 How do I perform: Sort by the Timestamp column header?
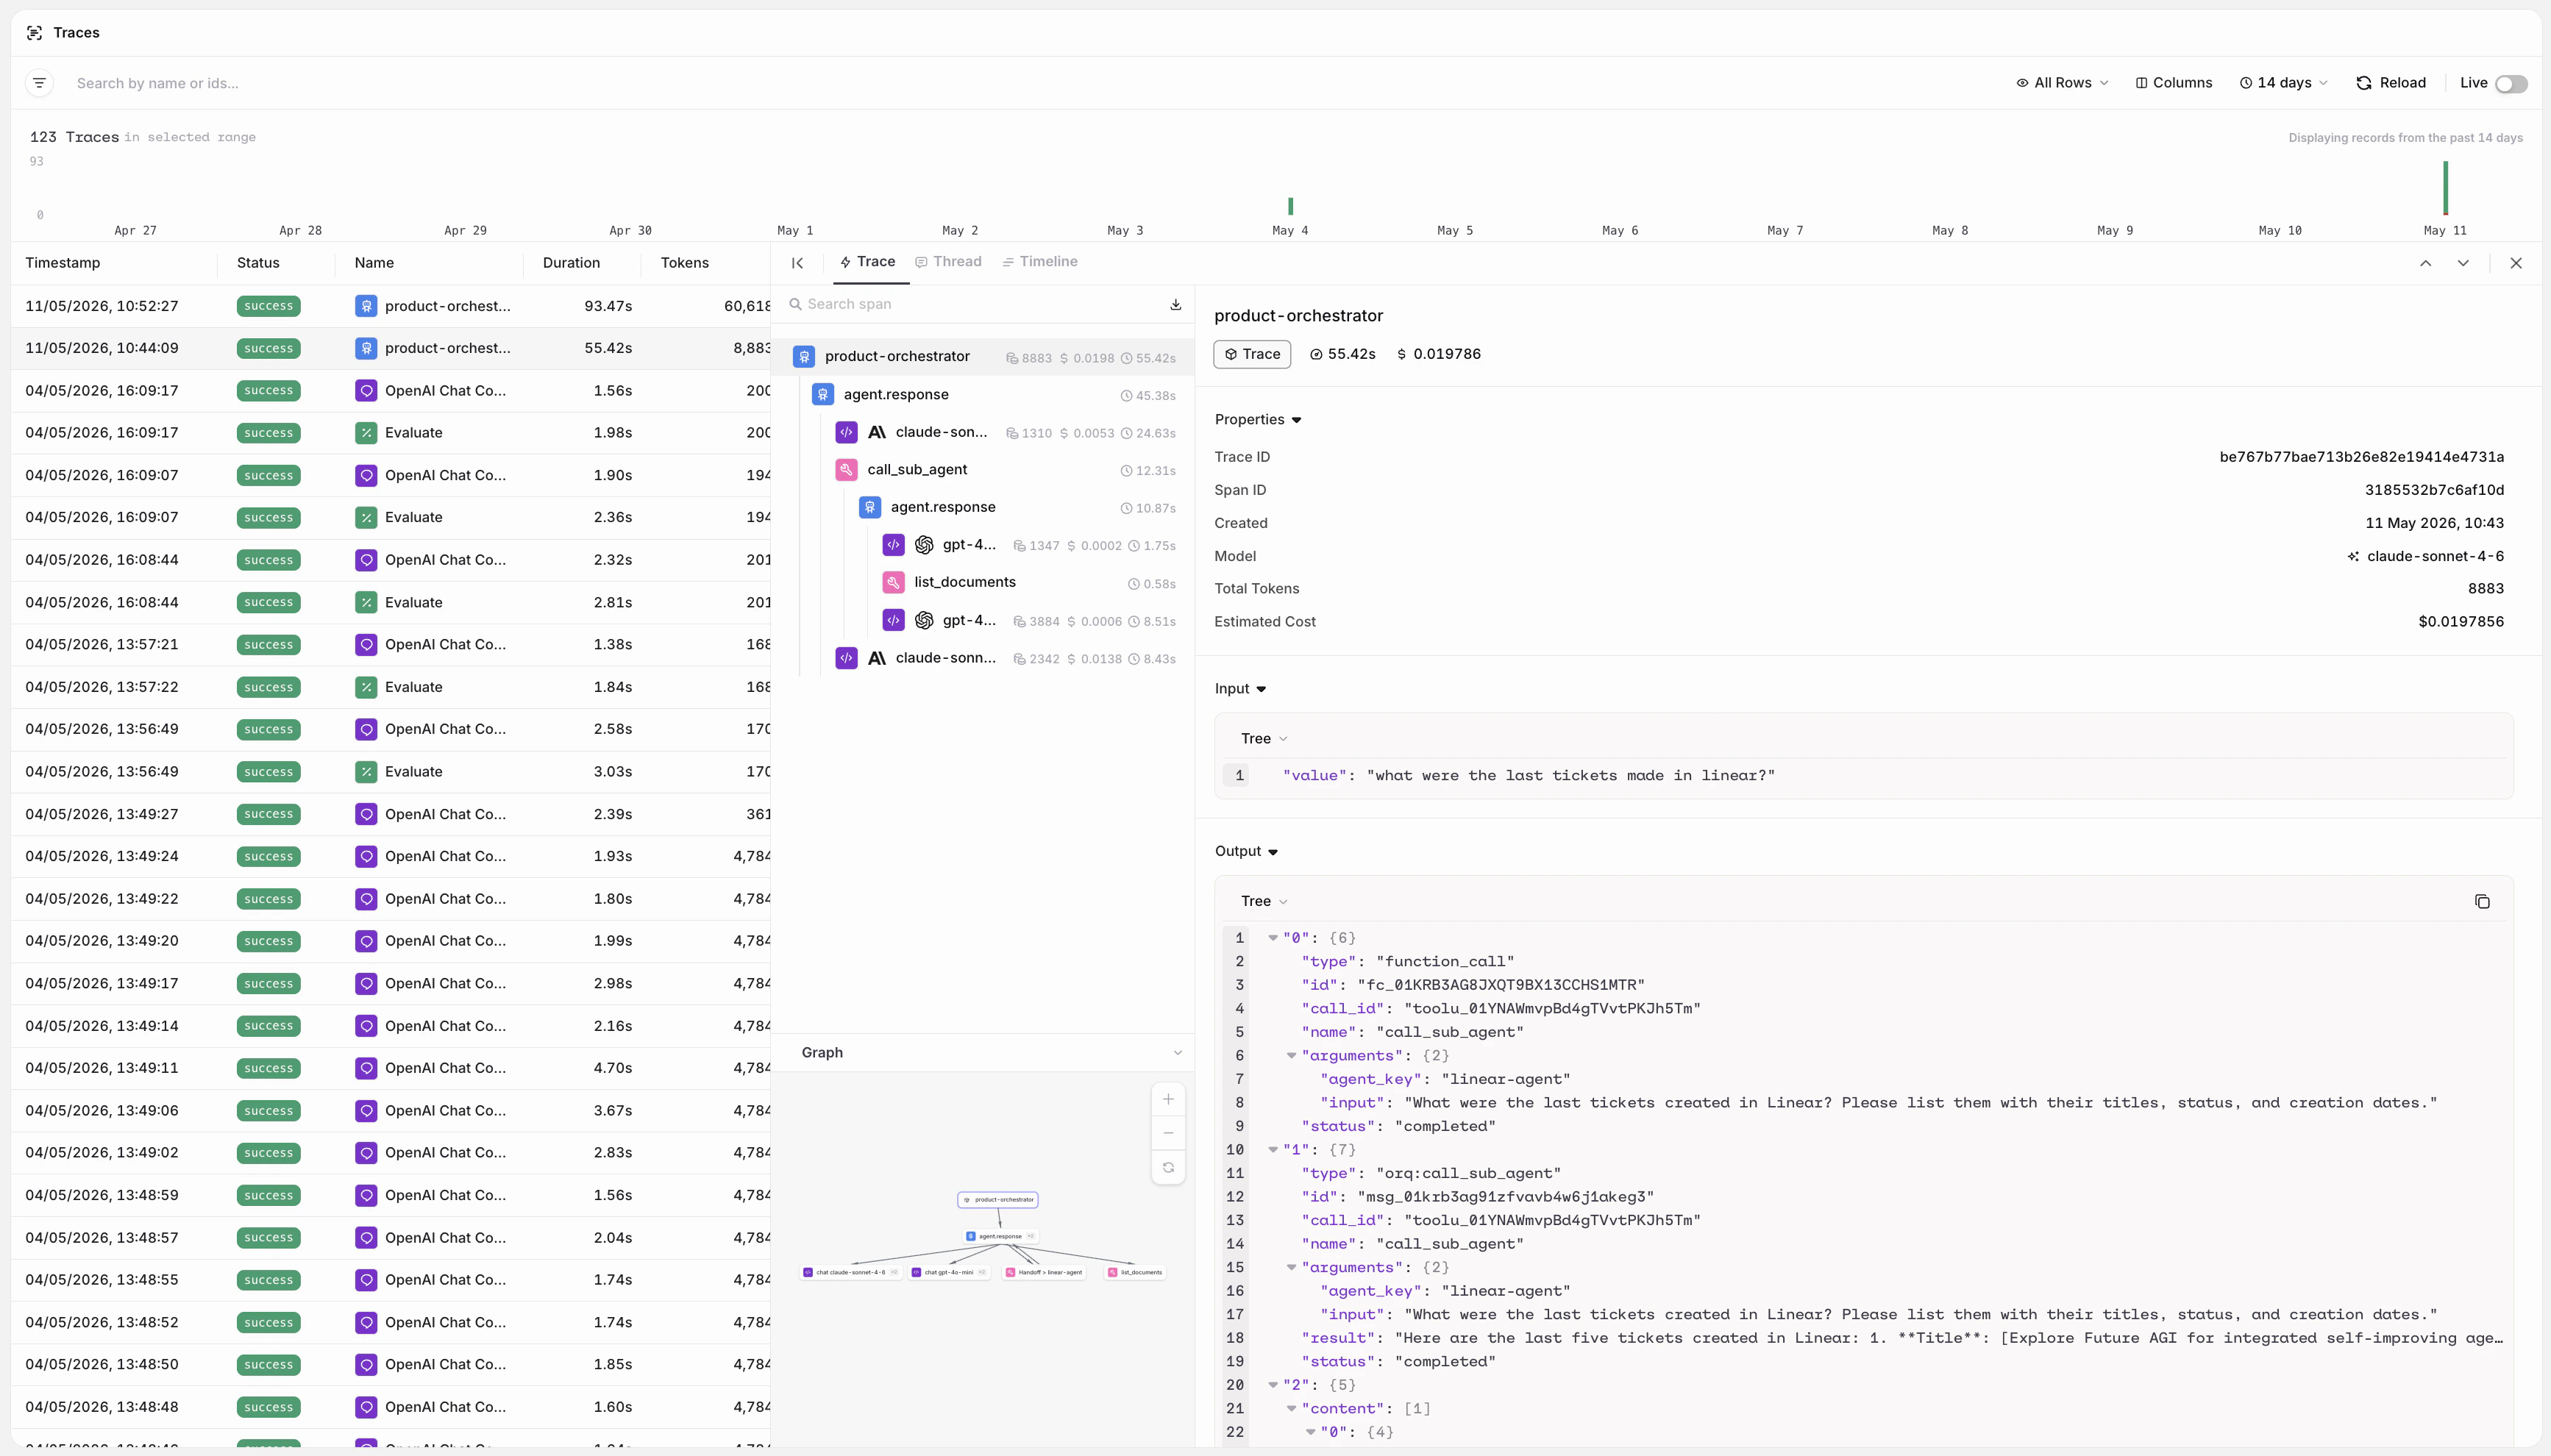tap(63, 263)
